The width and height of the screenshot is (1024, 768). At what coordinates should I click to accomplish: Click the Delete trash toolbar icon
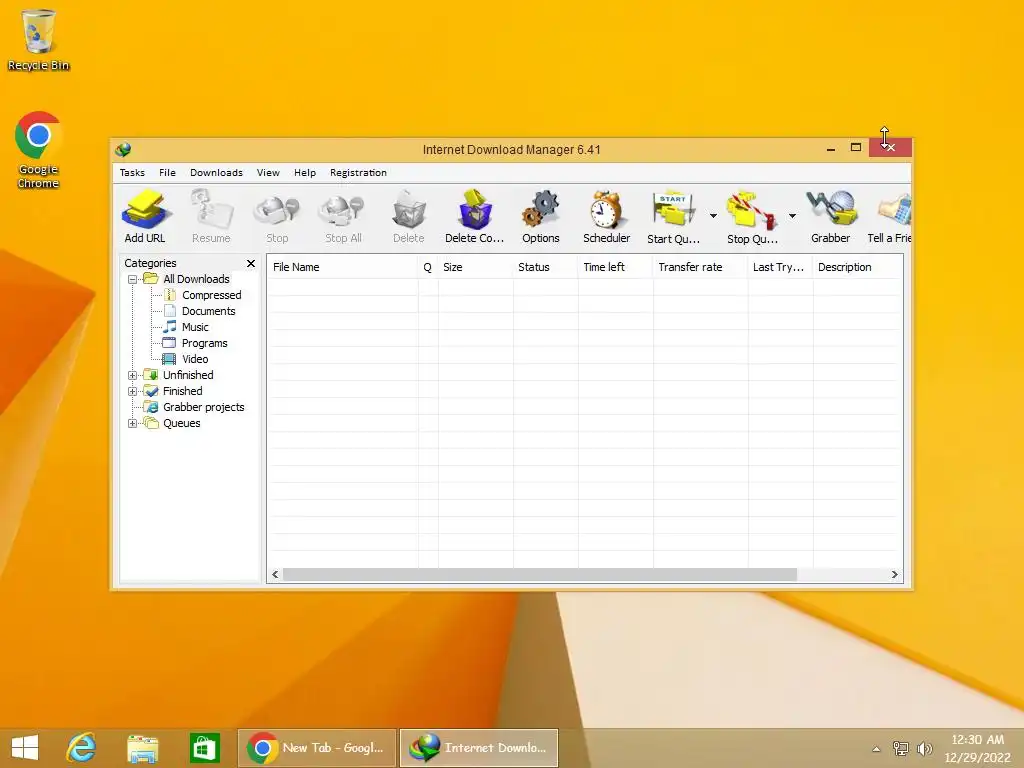(409, 217)
